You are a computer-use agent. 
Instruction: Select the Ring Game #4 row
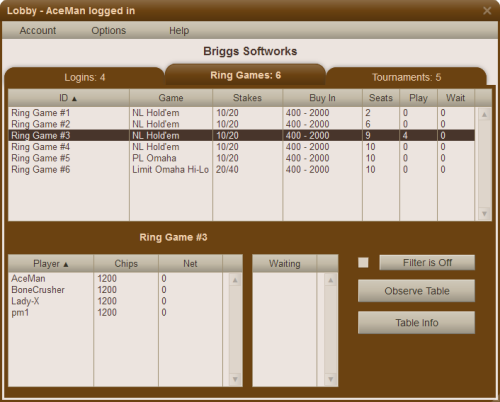point(241,147)
